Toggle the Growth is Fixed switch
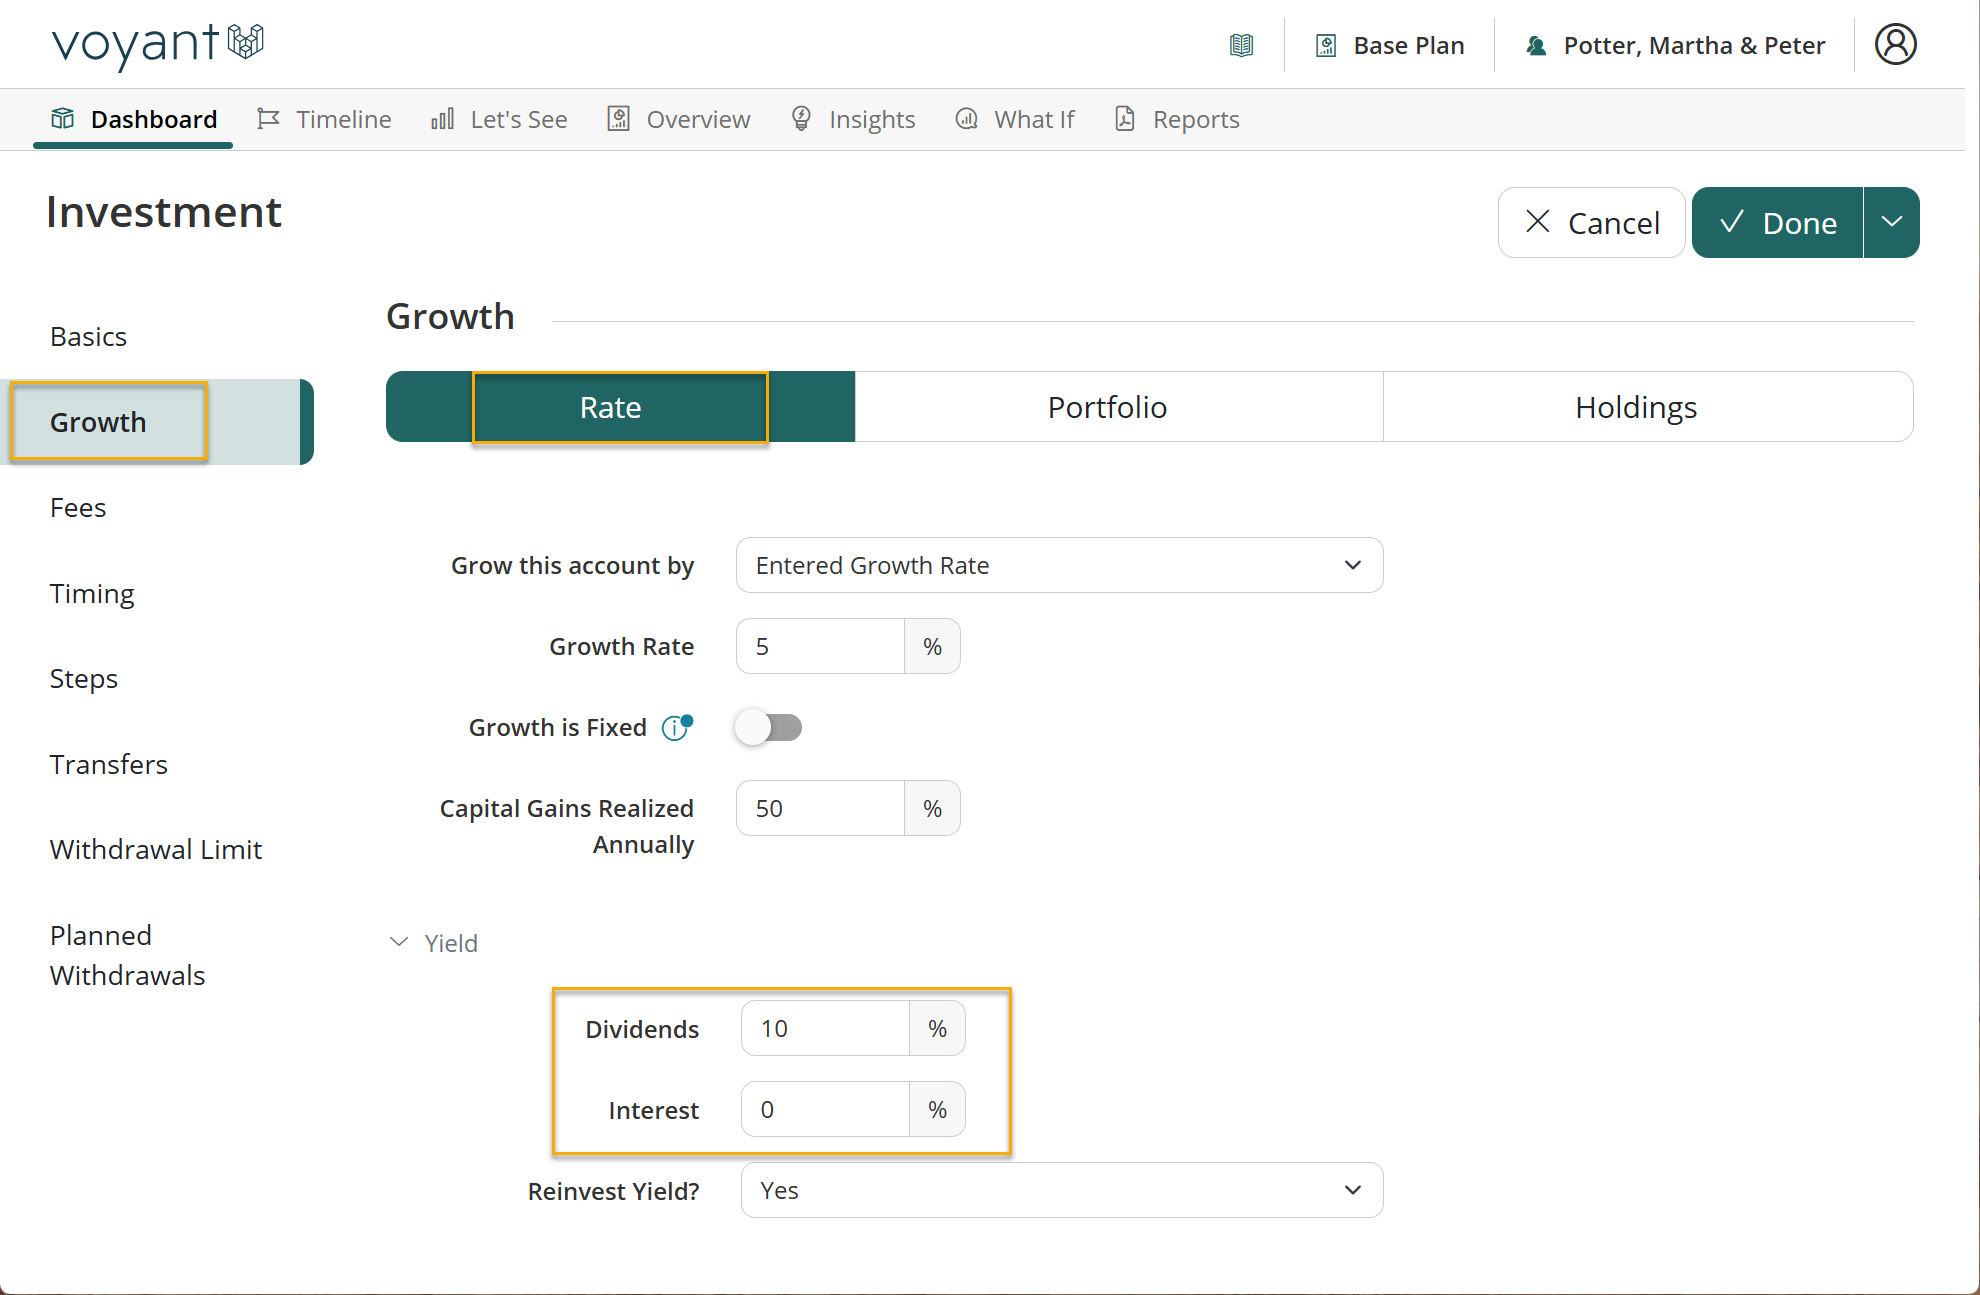 point(768,727)
